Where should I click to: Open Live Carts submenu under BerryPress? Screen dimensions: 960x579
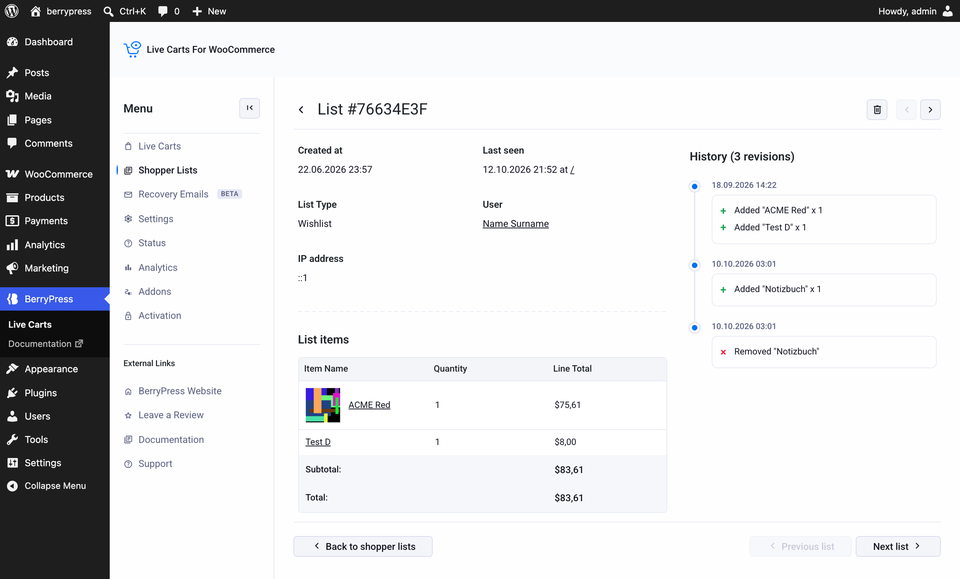[29, 324]
